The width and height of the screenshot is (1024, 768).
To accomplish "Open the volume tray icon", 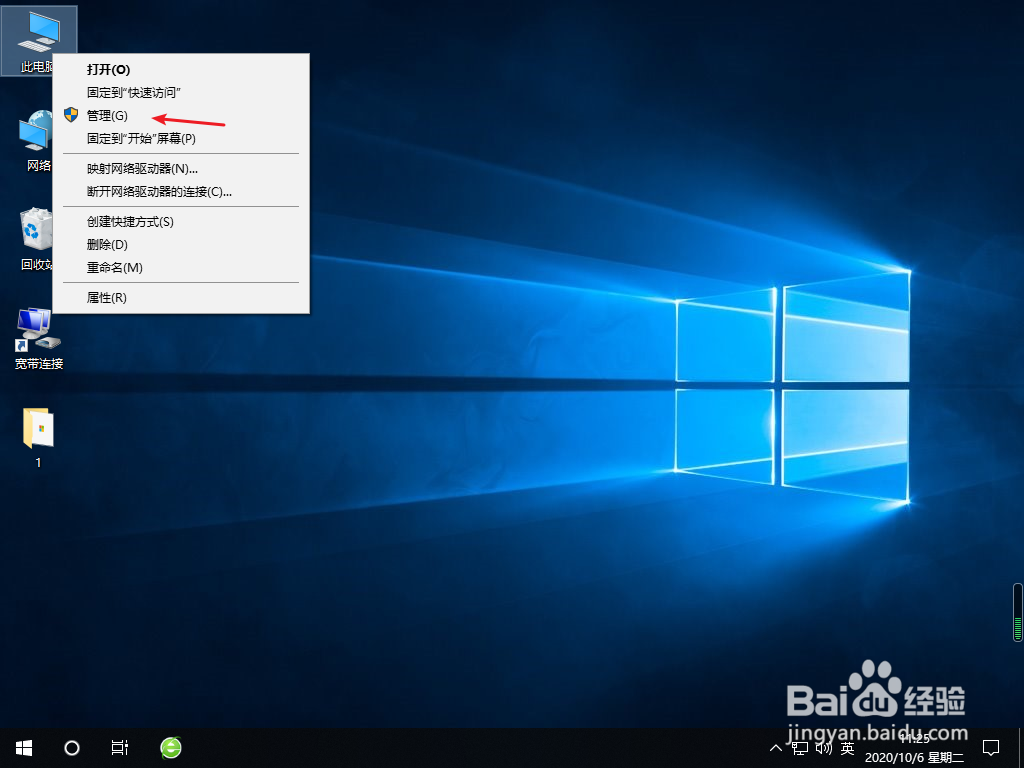I will coord(824,748).
